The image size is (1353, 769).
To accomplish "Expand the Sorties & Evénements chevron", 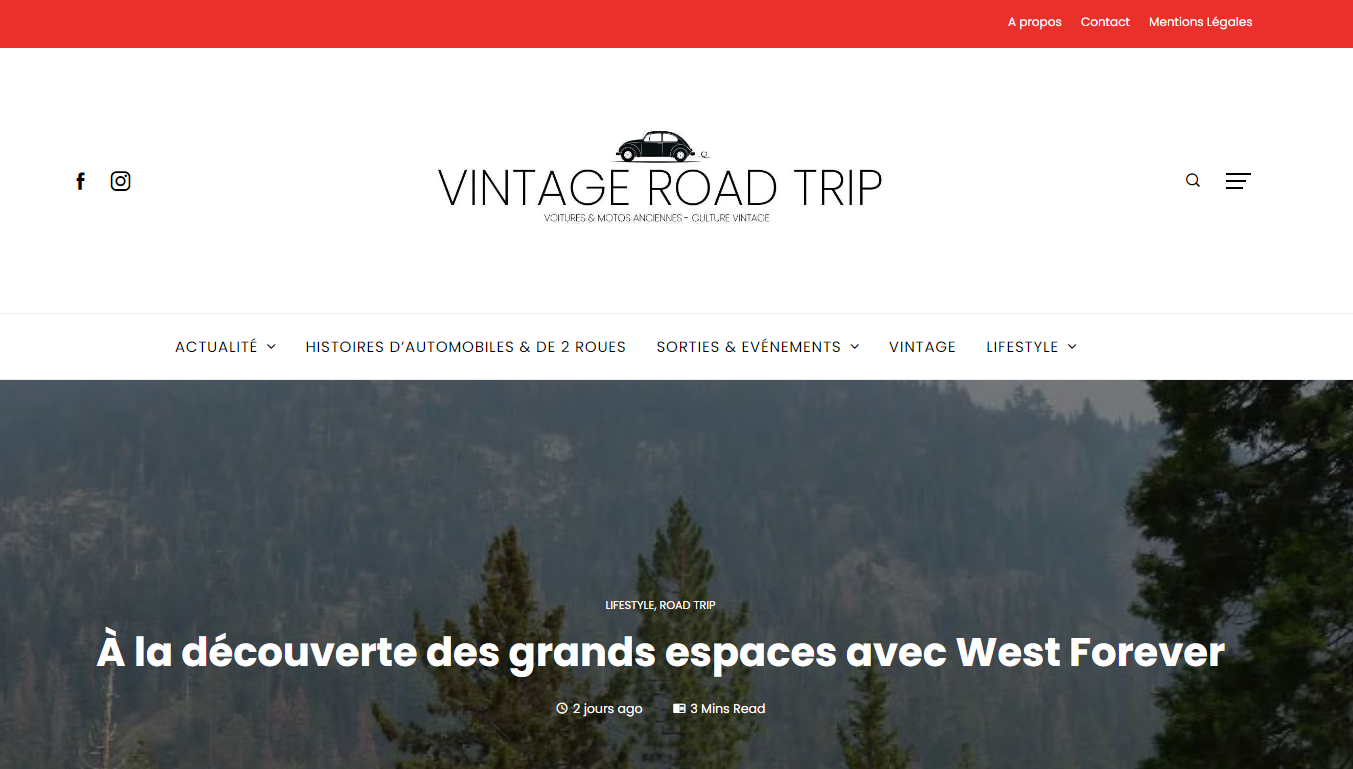I will pyautogui.click(x=855, y=347).
